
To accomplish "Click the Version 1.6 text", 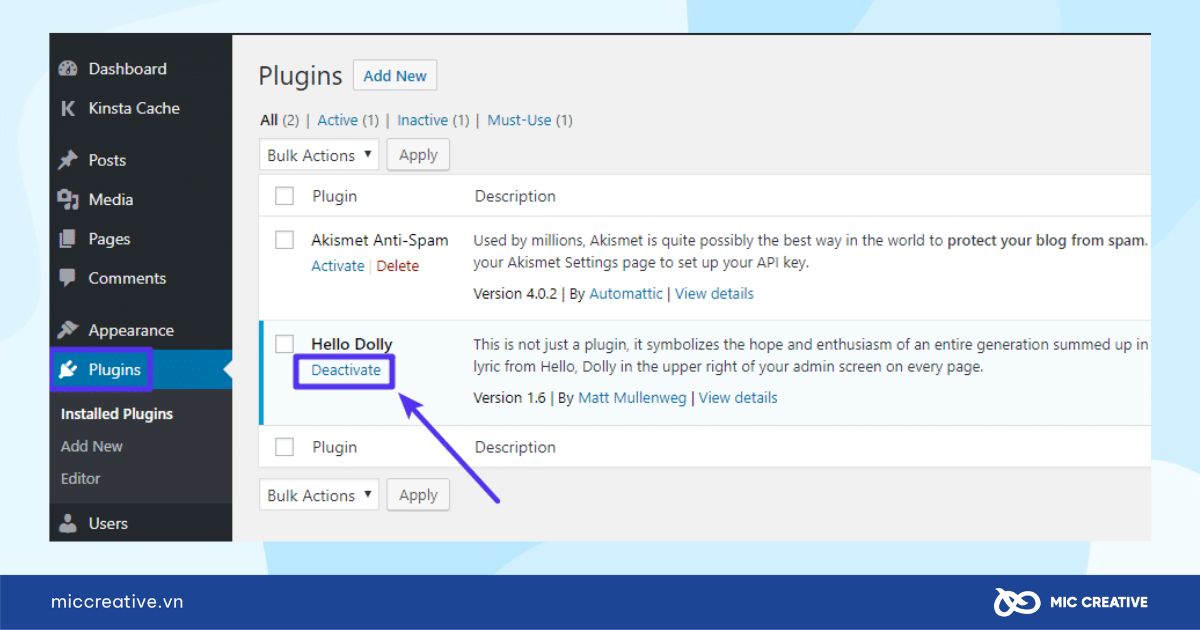I will (509, 398).
